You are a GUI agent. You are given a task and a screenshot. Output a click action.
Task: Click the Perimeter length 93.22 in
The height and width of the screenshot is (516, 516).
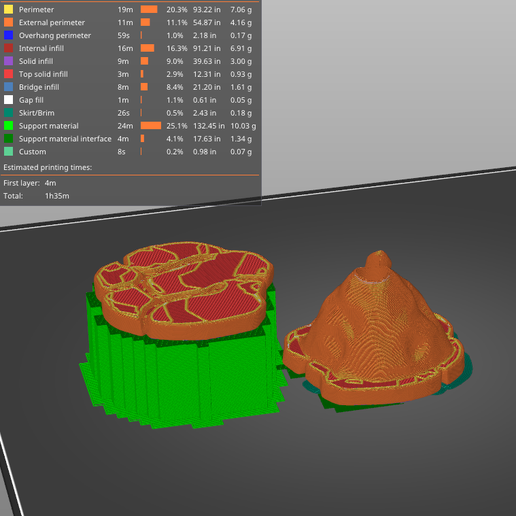click(x=207, y=10)
